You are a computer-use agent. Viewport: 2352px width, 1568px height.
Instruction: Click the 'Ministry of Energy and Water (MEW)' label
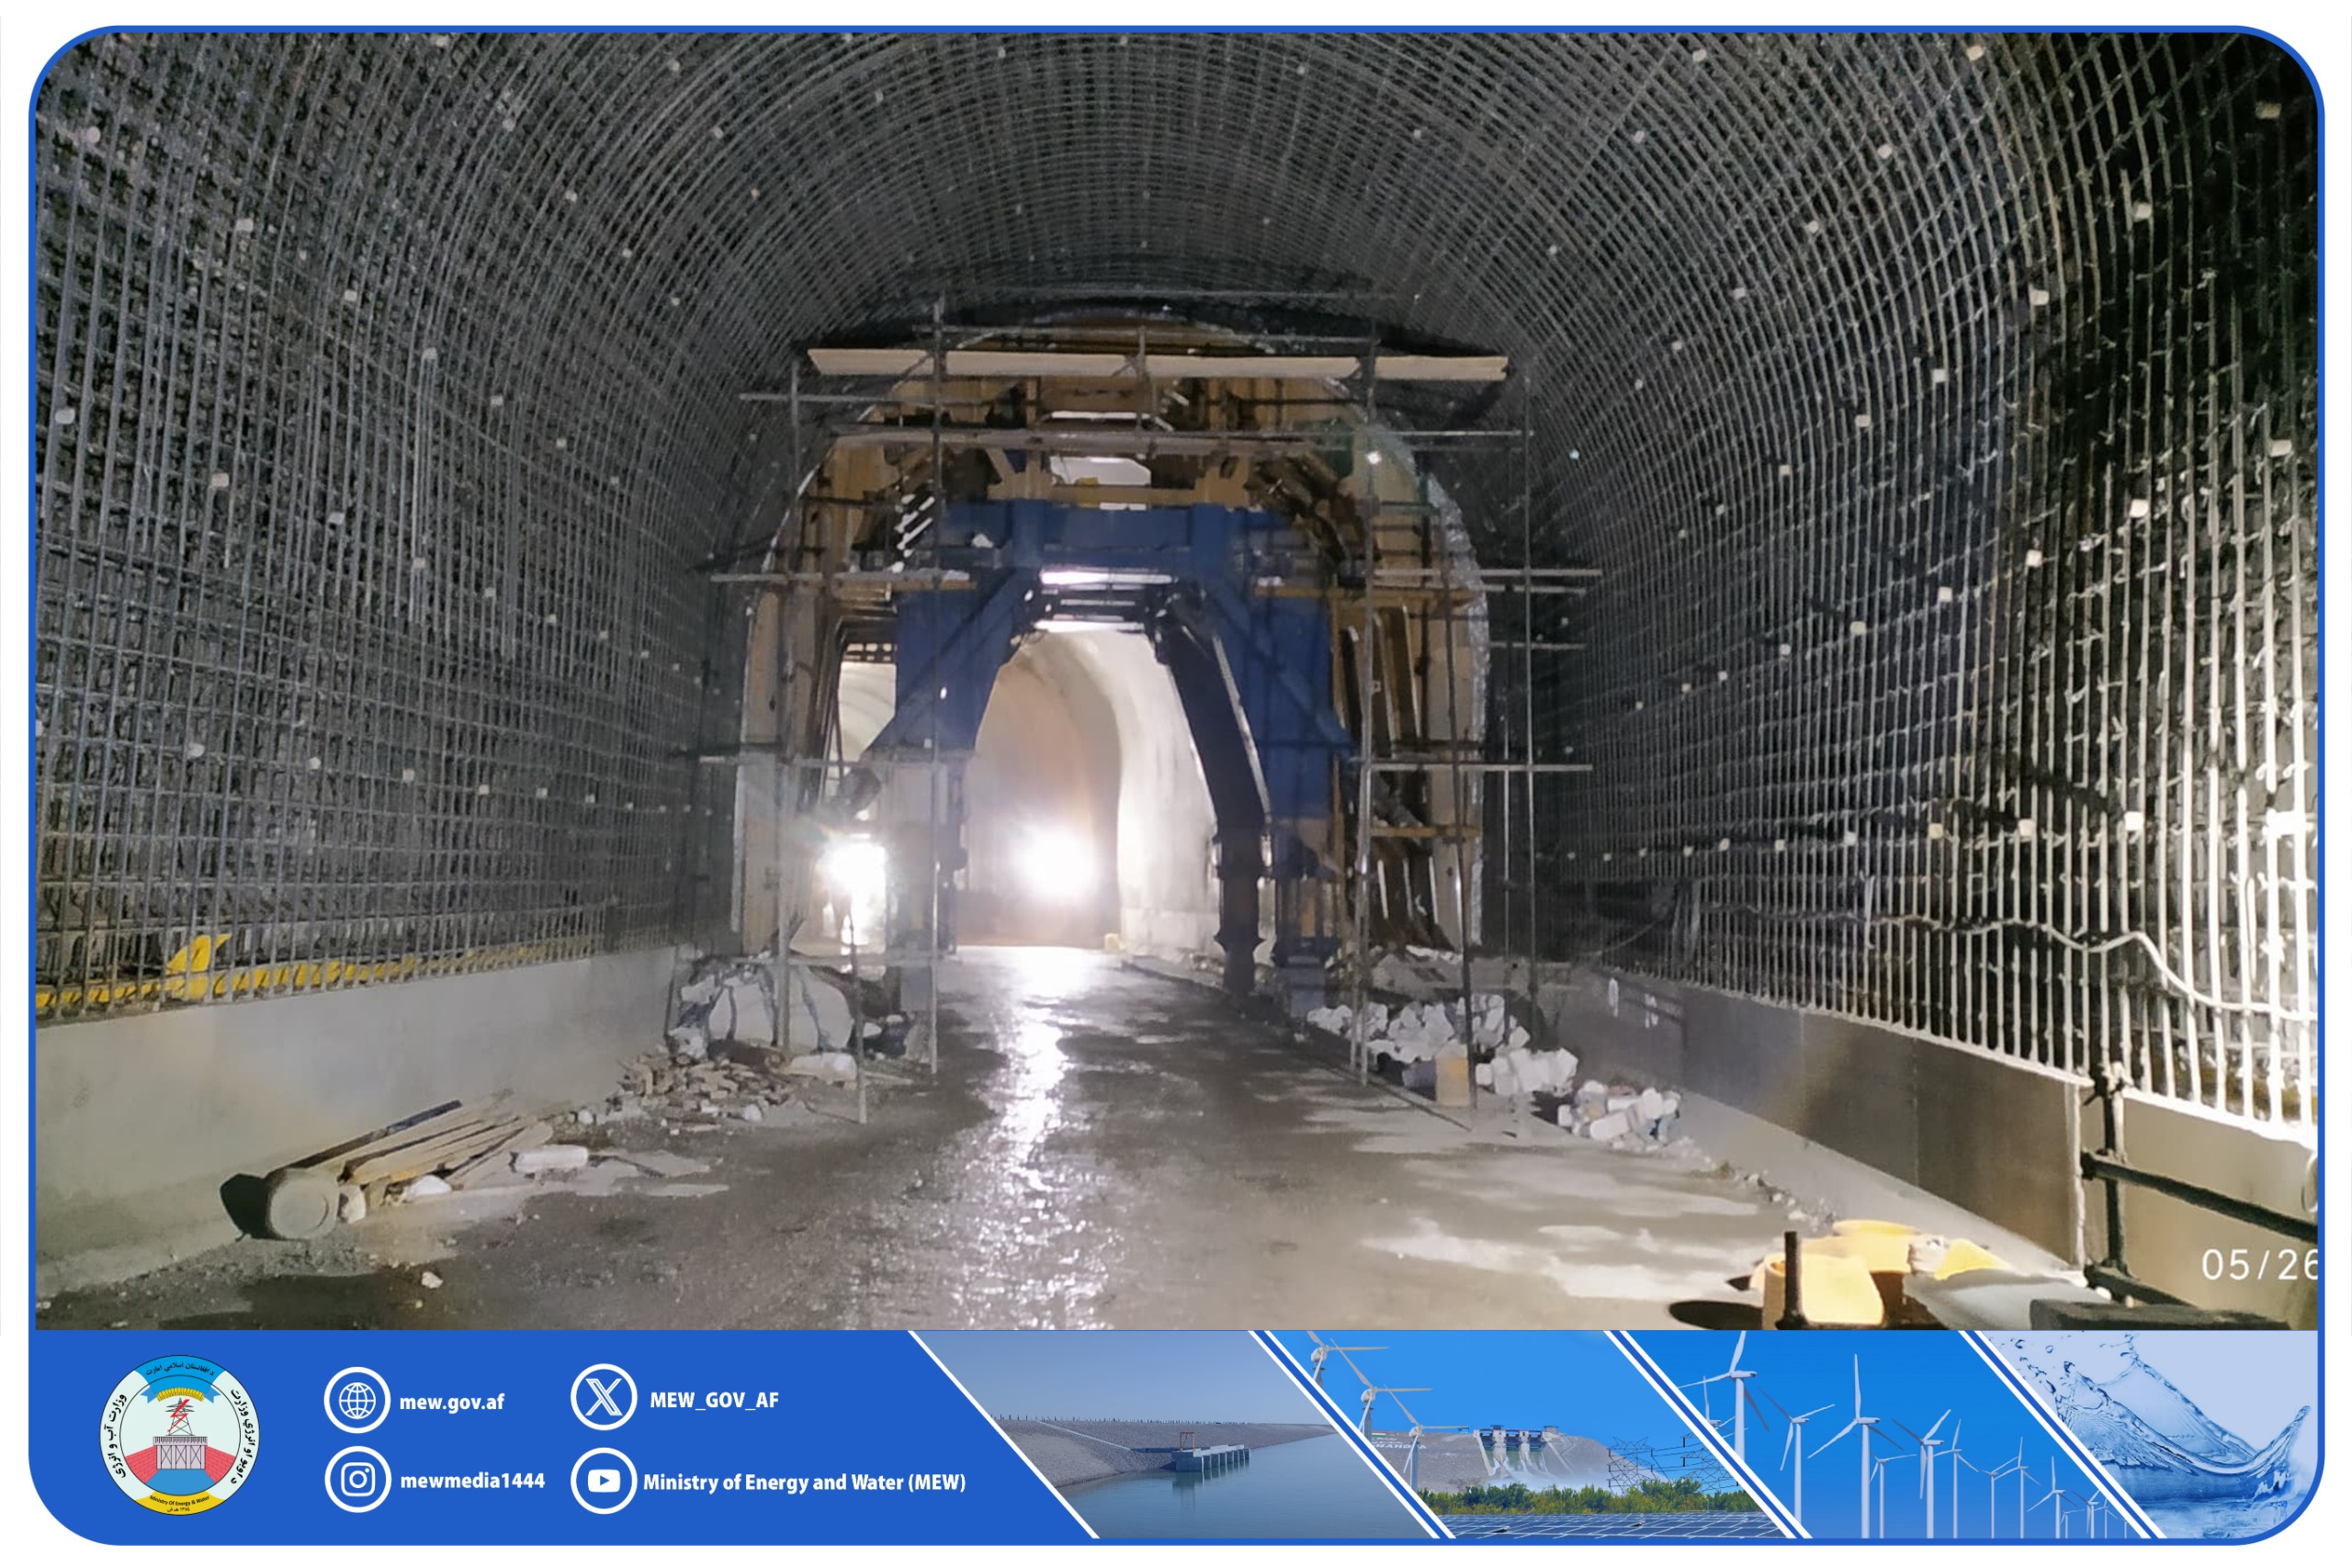coord(803,1482)
